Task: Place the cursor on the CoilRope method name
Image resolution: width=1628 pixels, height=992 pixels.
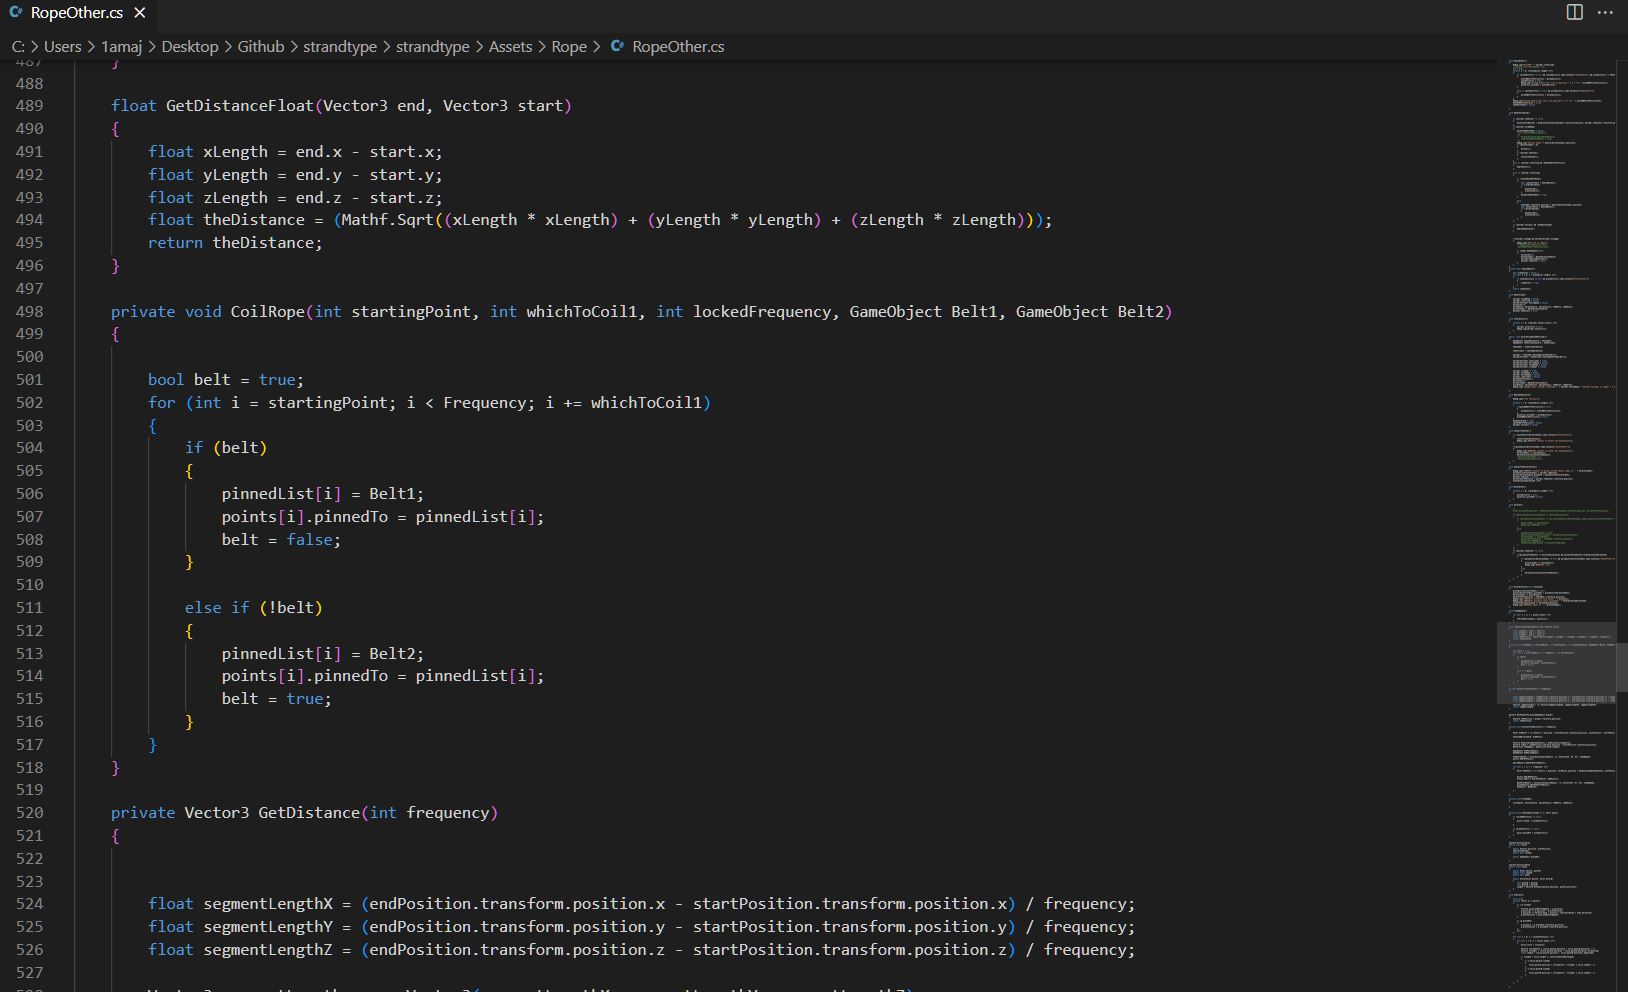Action: [267, 311]
